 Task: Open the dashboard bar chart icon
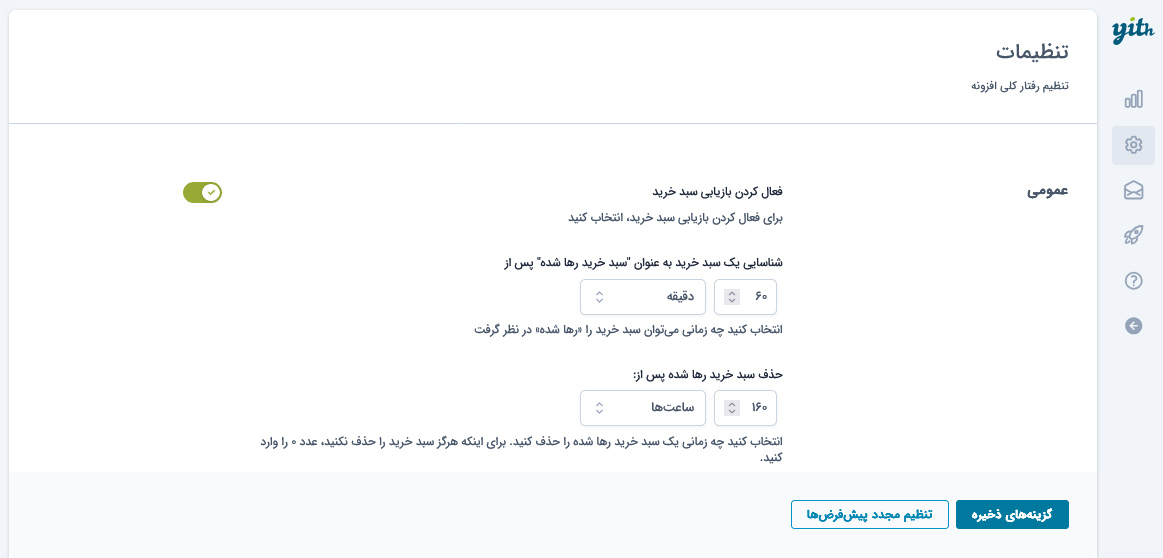[1133, 100]
